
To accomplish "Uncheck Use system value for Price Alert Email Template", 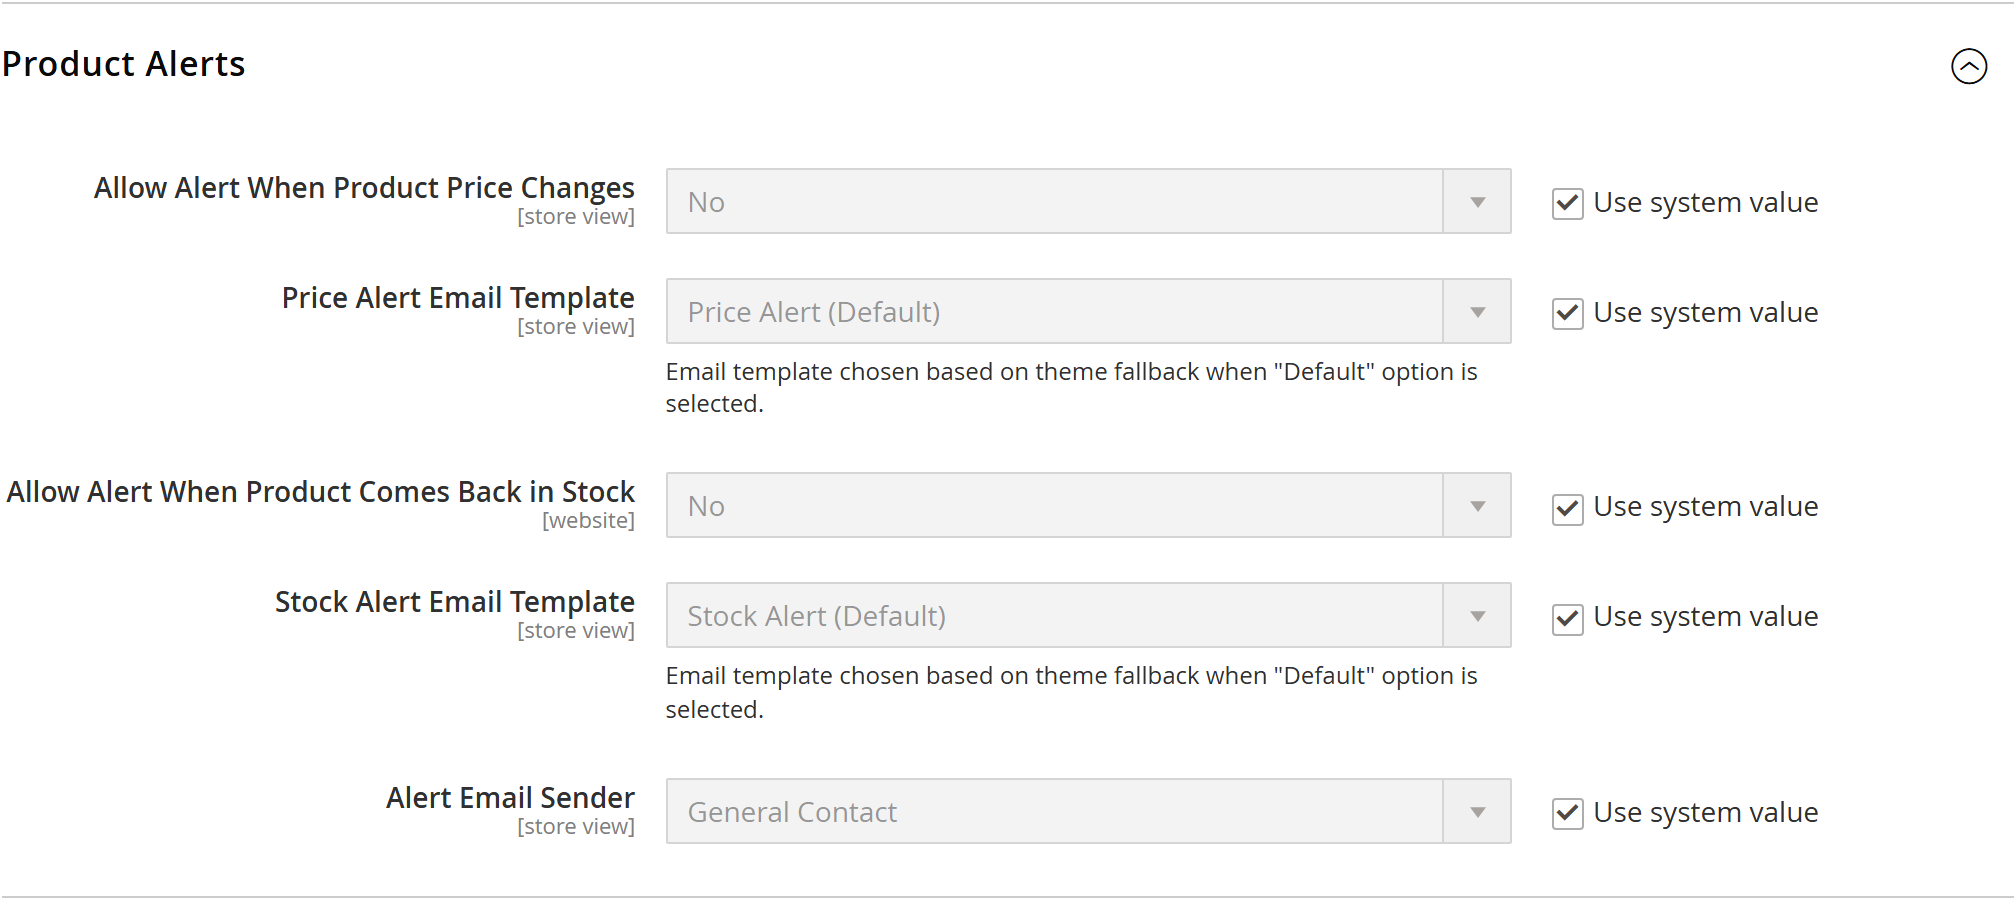I will [x=1567, y=313].
